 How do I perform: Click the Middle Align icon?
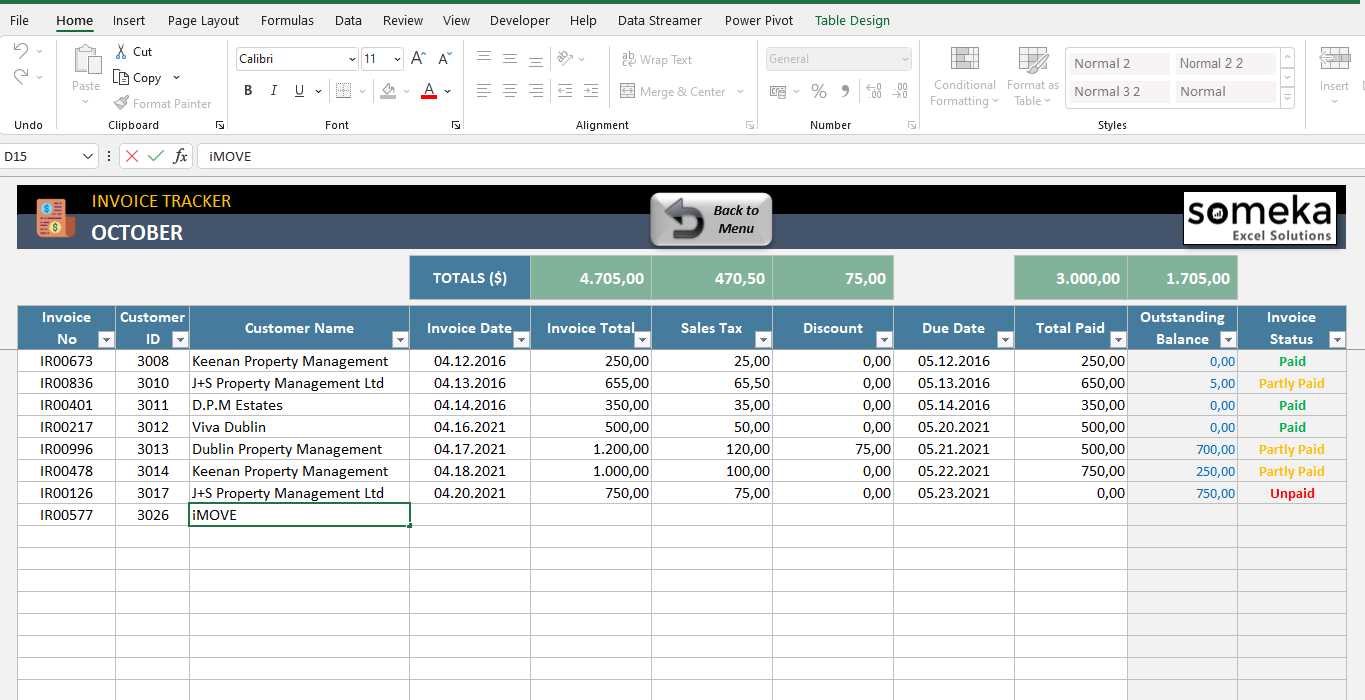pos(510,59)
